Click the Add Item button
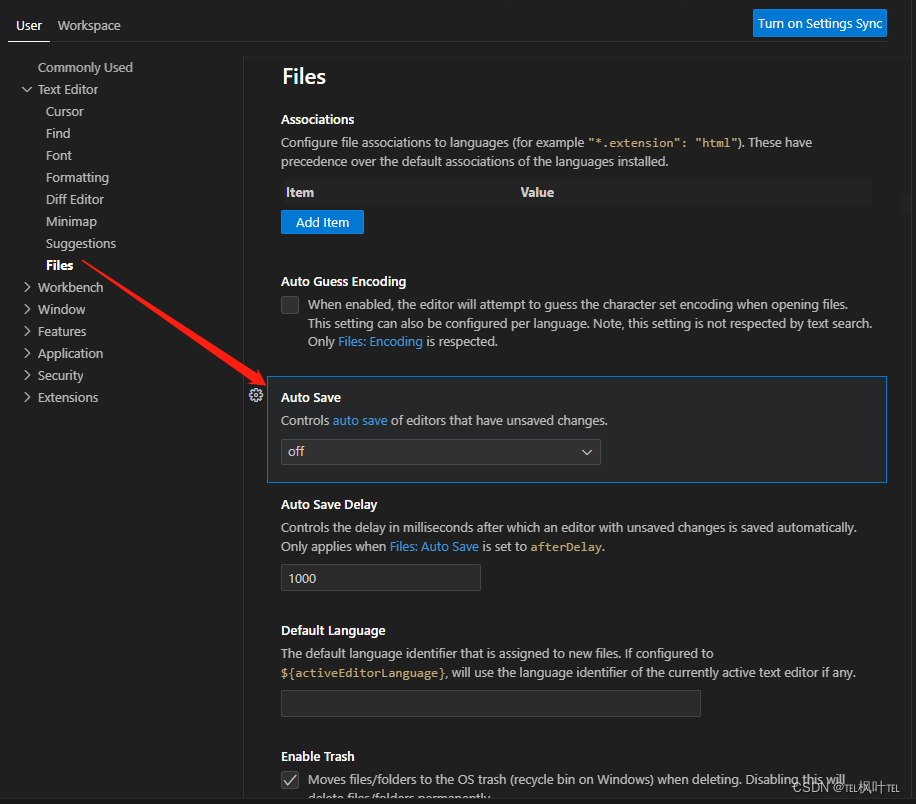 pyautogui.click(x=322, y=221)
